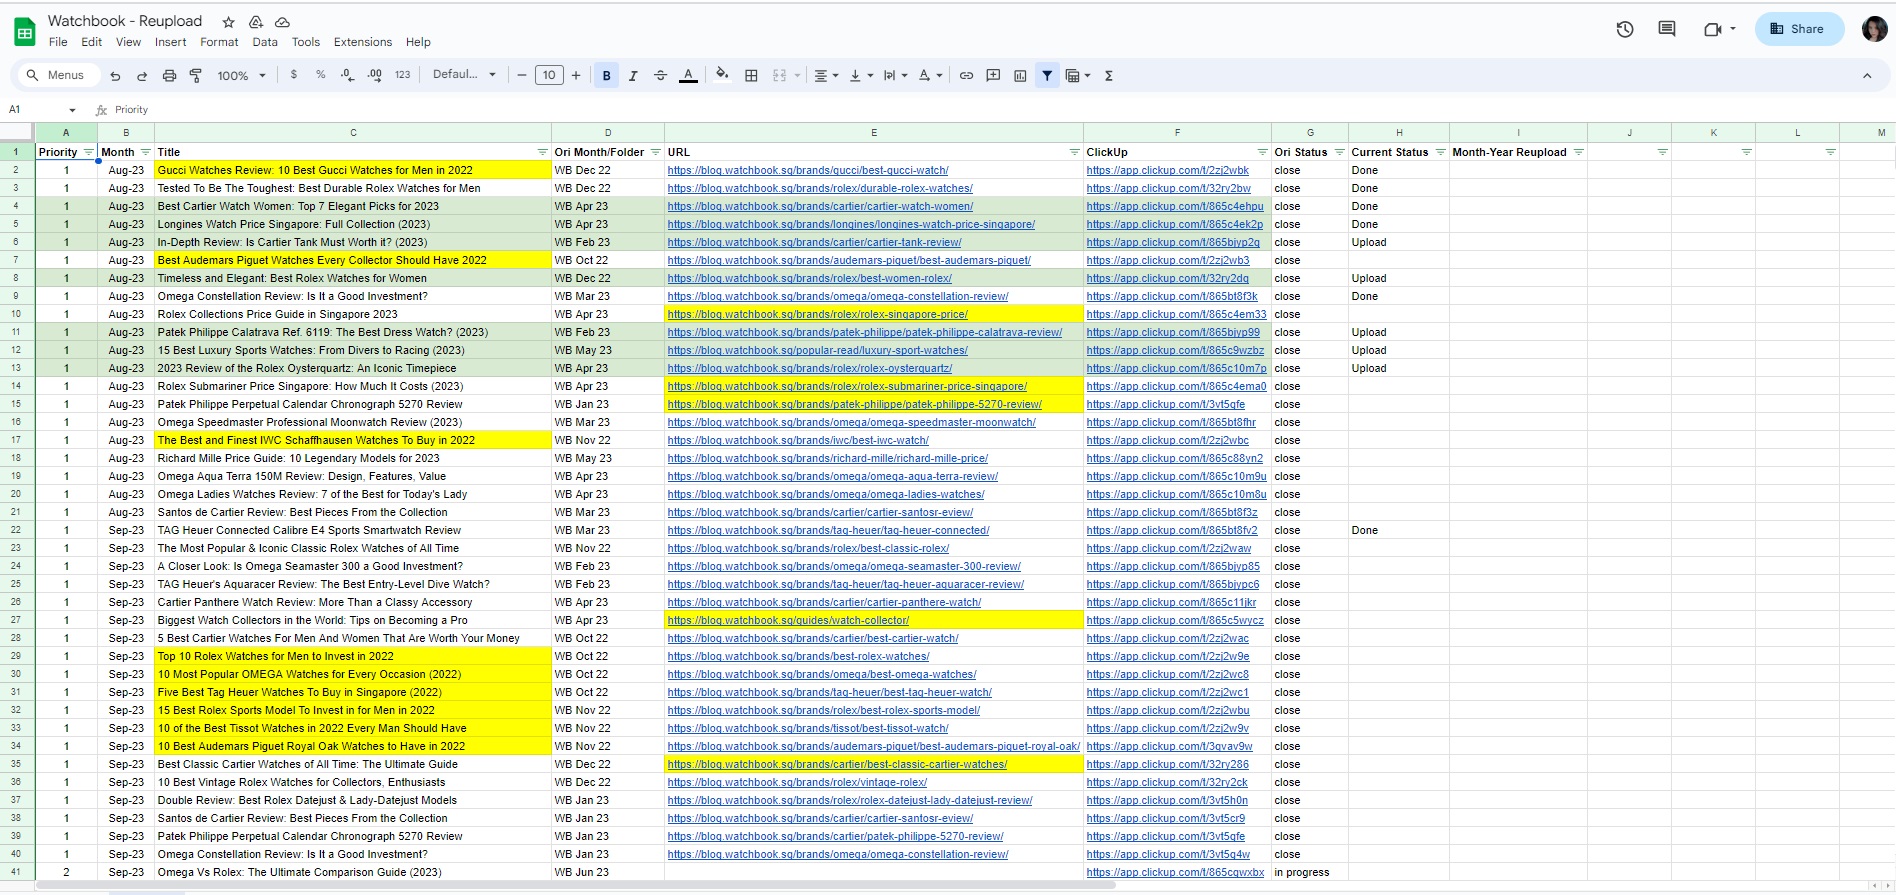Click the paint format roller icon

196,75
